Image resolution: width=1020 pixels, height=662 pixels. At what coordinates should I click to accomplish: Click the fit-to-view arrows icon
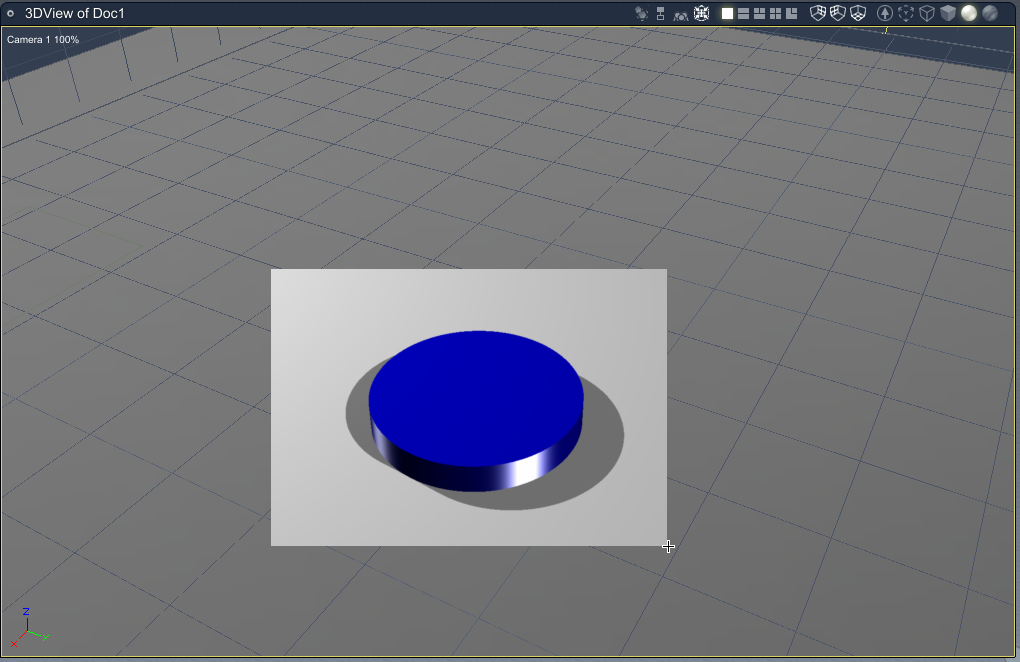point(701,13)
